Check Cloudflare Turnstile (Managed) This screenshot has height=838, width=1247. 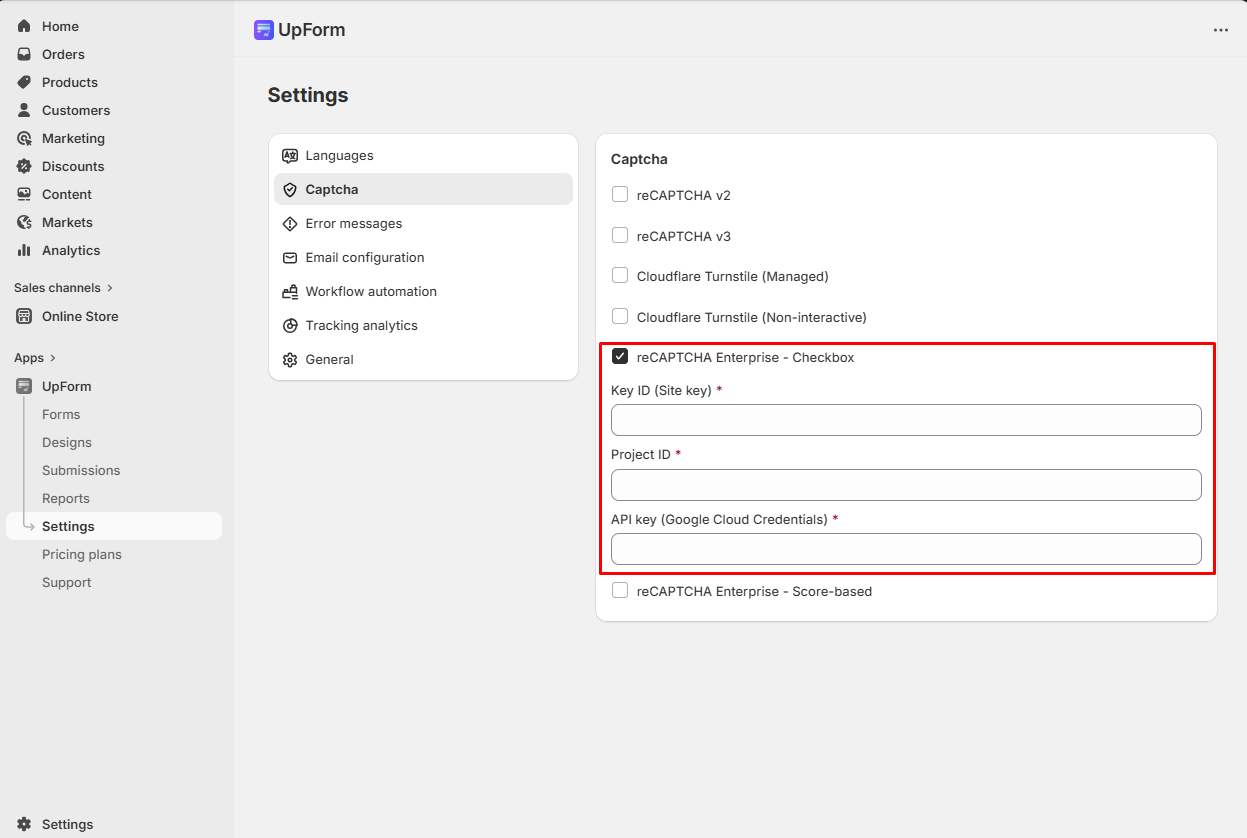pyautogui.click(x=620, y=276)
